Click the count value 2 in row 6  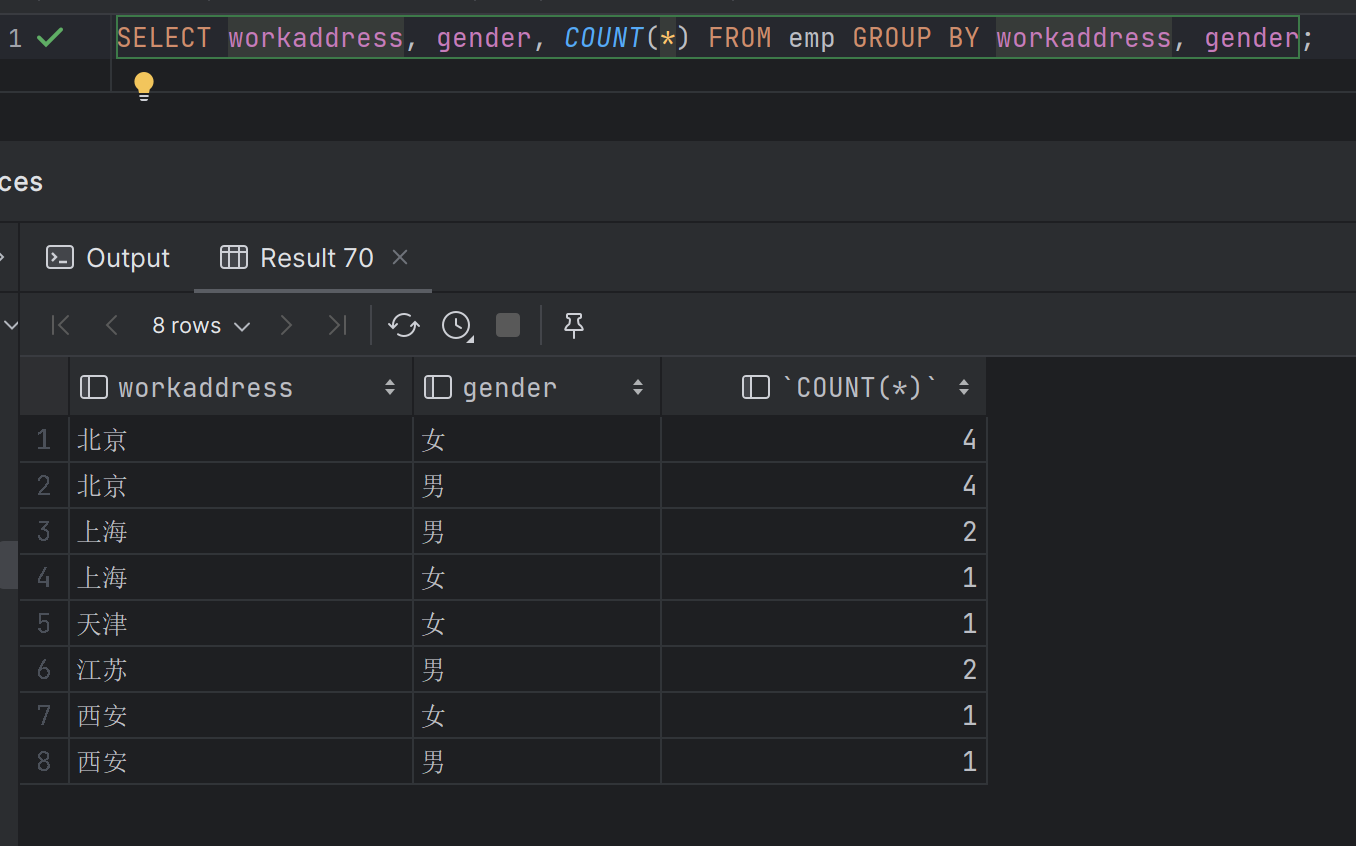[824, 670]
